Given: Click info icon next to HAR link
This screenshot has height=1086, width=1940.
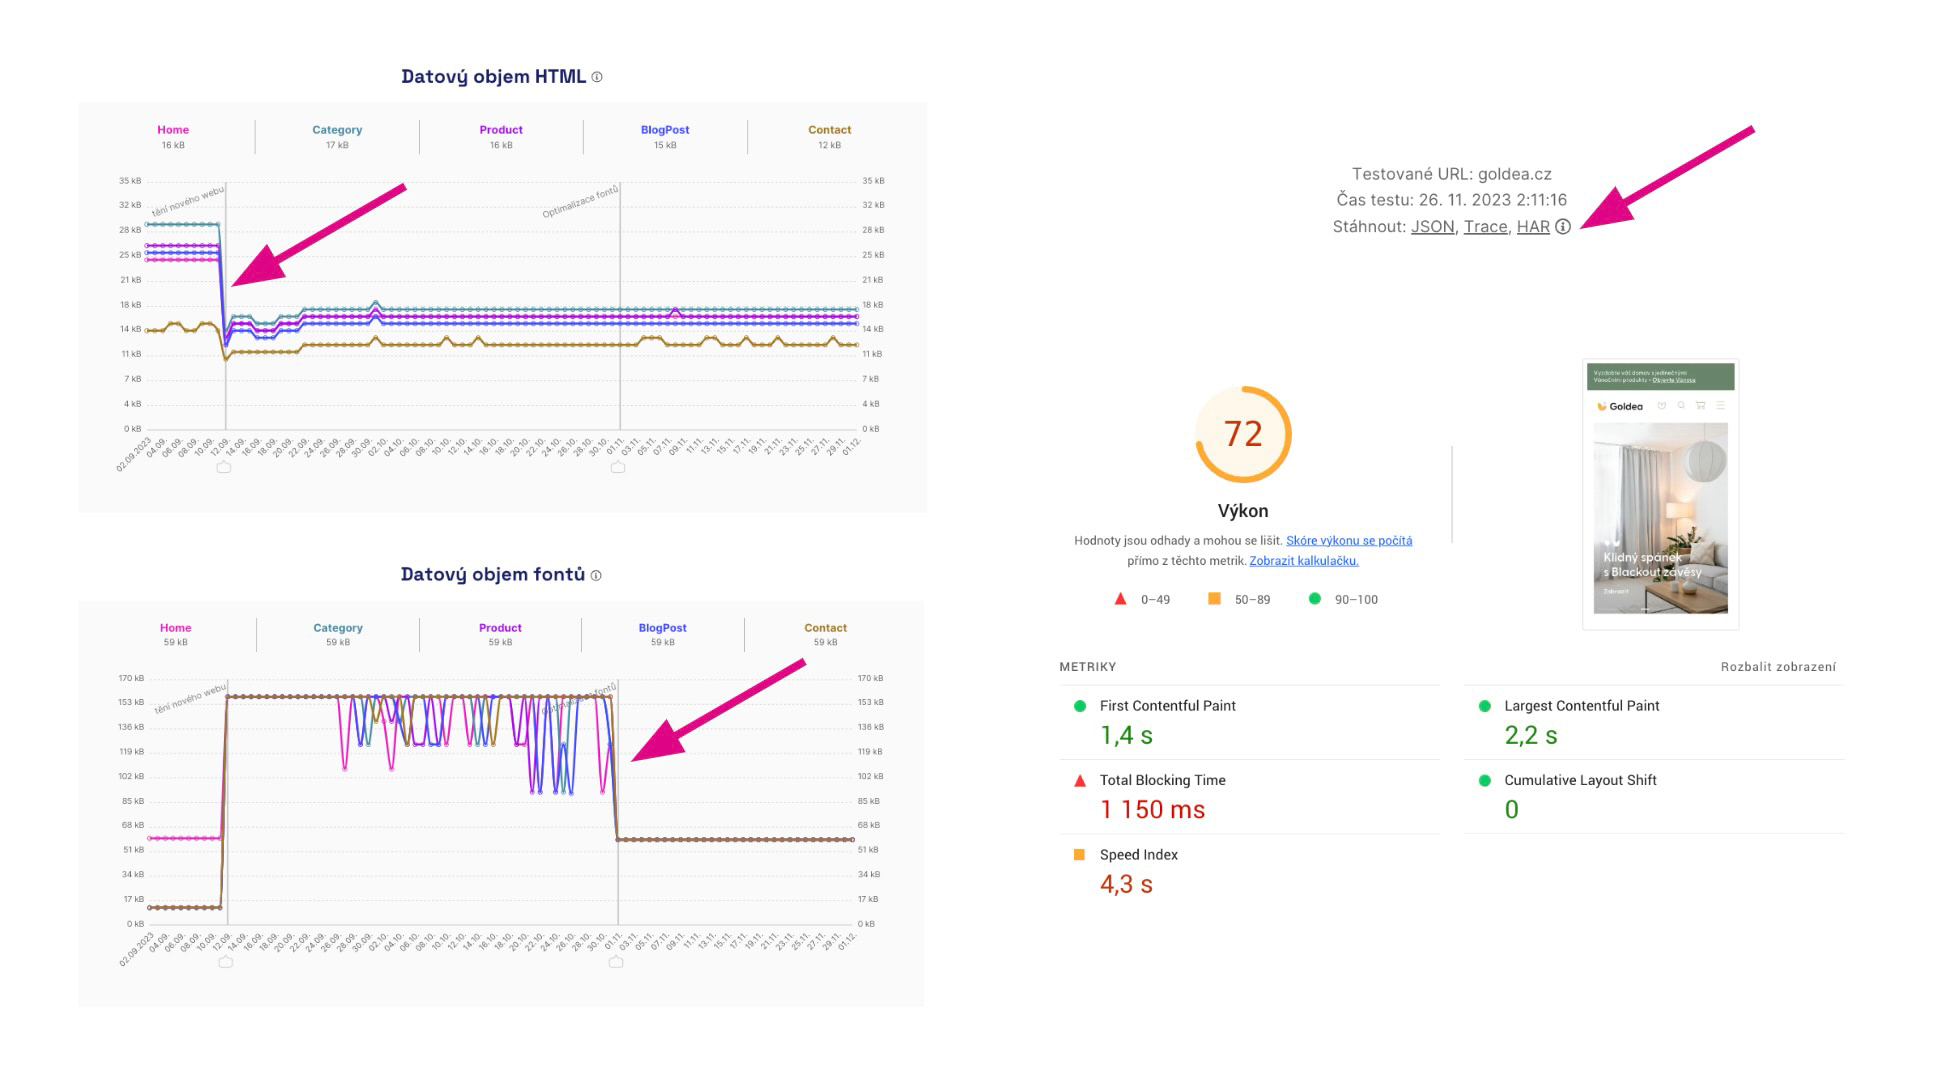Looking at the screenshot, I should (1563, 227).
